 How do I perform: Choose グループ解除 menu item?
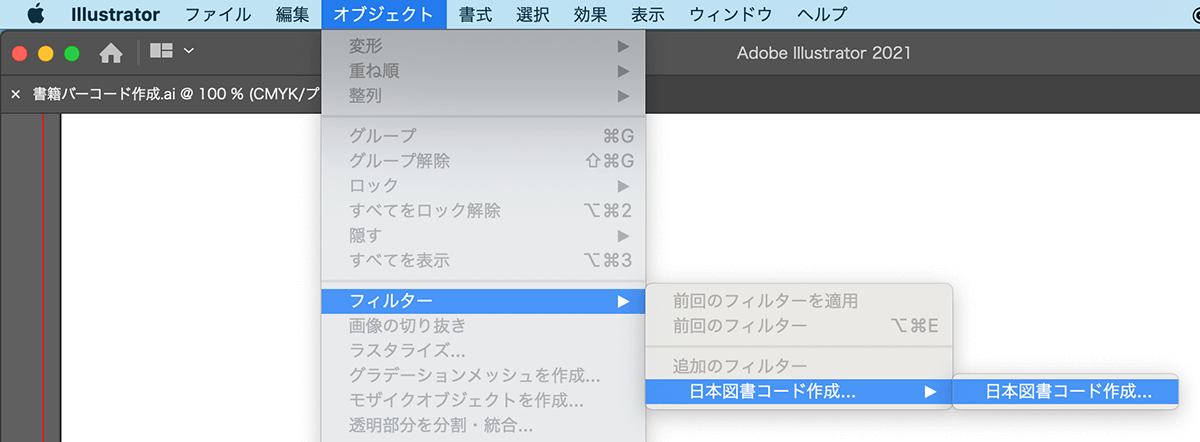tap(484, 161)
